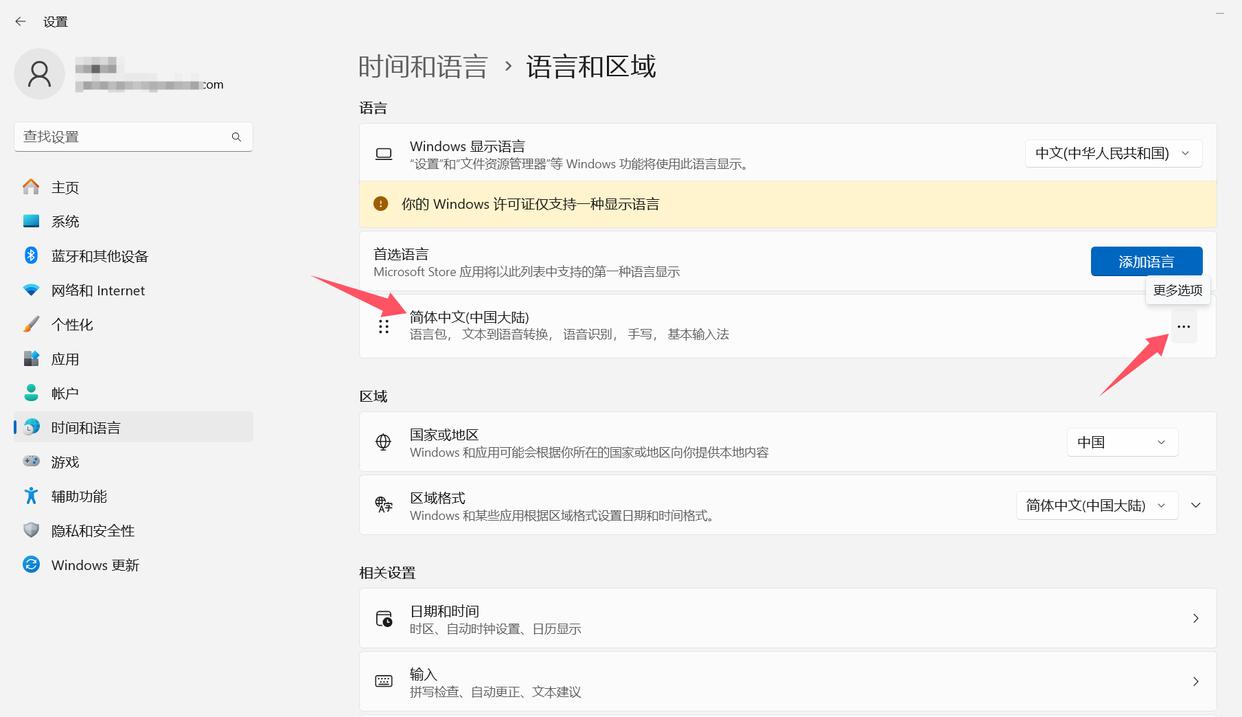The image size is (1242, 717).
Task: Click the 首选语言 heading text
Action: pyautogui.click(x=401, y=254)
